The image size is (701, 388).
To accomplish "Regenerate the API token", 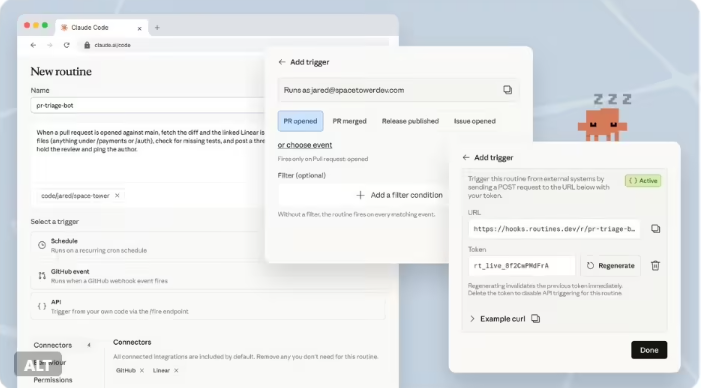I will click(x=610, y=266).
